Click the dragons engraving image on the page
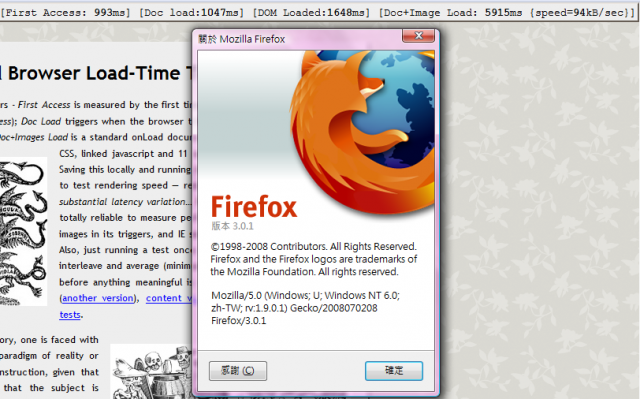This screenshot has height=399, width=640. point(23,232)
